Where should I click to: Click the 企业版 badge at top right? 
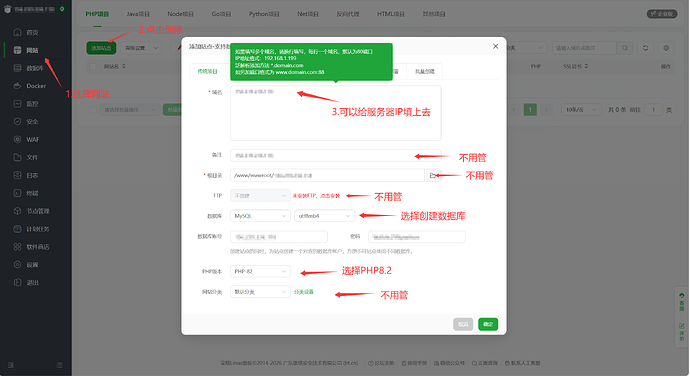click(x=662, y=14)
